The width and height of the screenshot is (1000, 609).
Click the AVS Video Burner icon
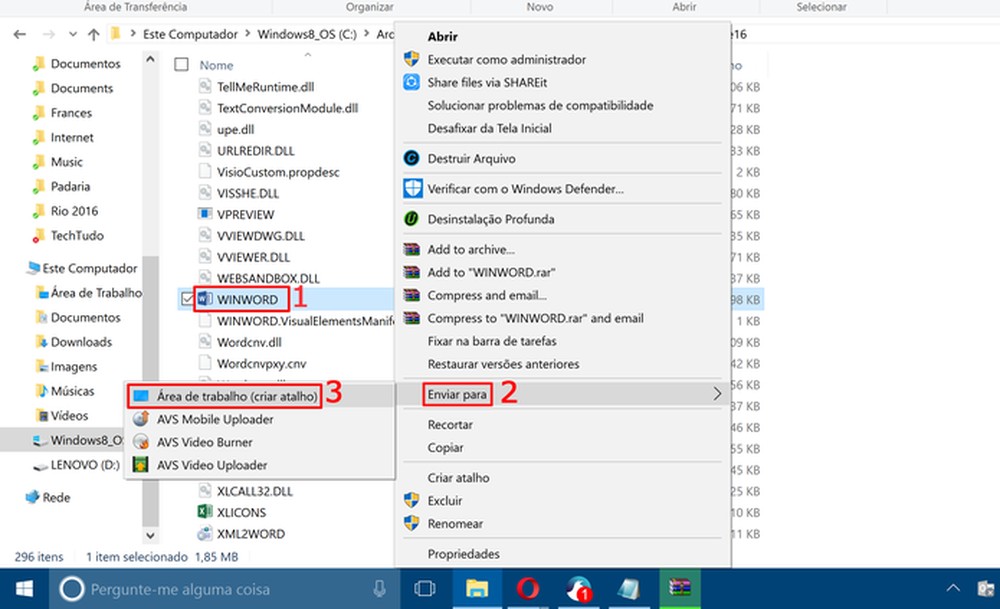(140, 442)
